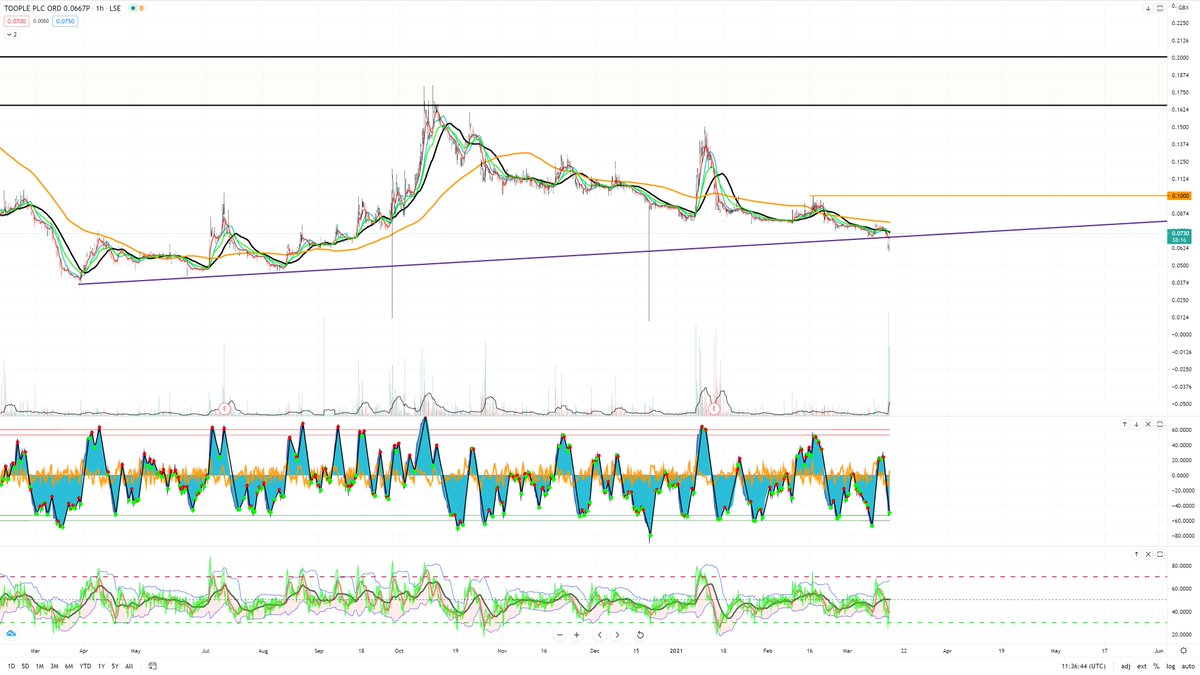Viewport: 1200px width, 675px height.
Task: Click the earnings marker near January 2021
Action: [715, 408]
